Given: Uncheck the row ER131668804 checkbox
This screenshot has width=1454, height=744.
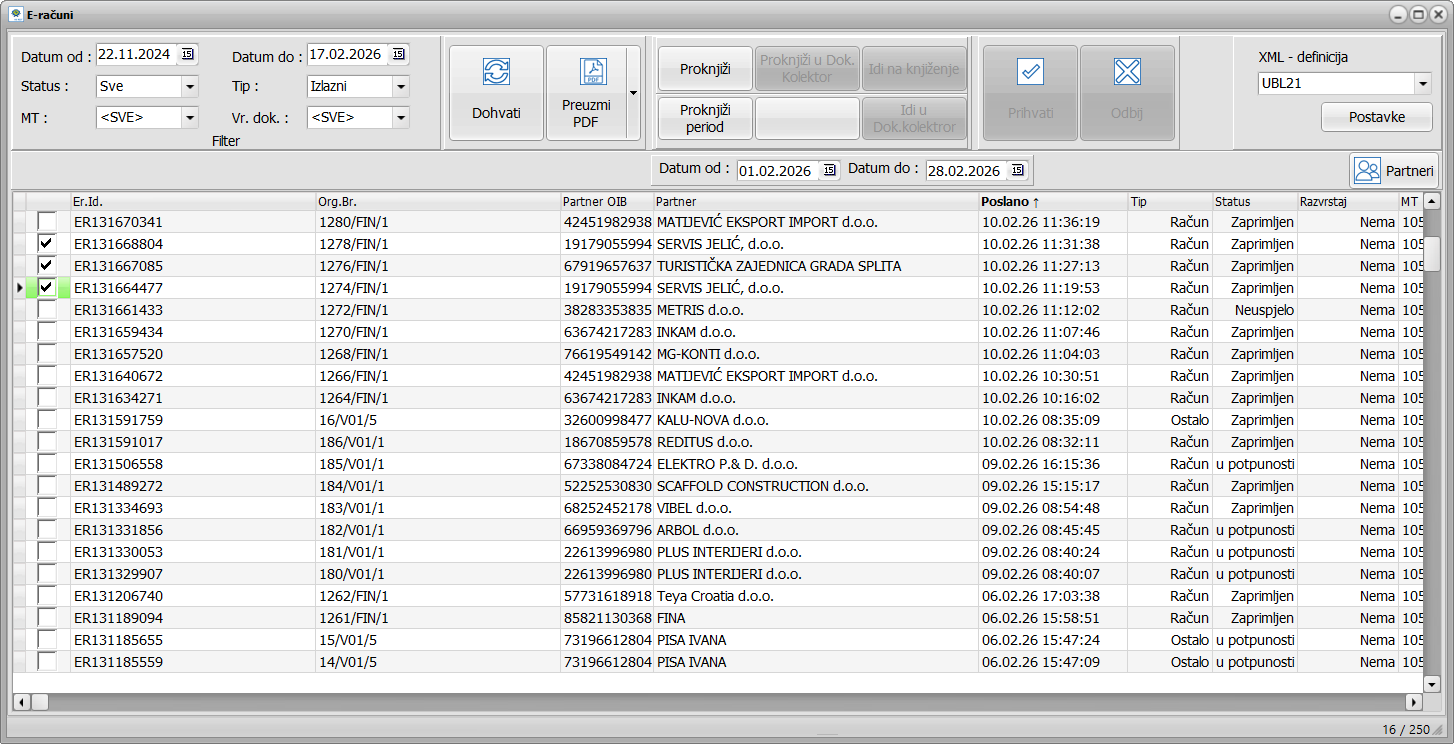Looking at the screenshot, I should [x=46, y=244].
